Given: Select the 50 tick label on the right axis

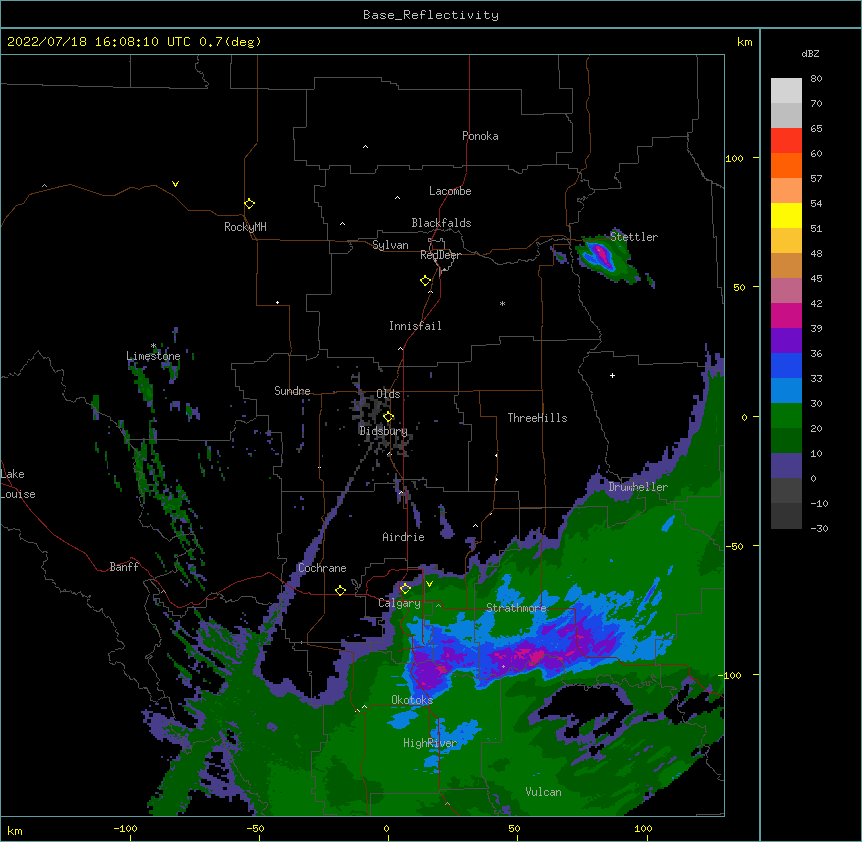Looking at the screenshot, I should click(739, 287).
